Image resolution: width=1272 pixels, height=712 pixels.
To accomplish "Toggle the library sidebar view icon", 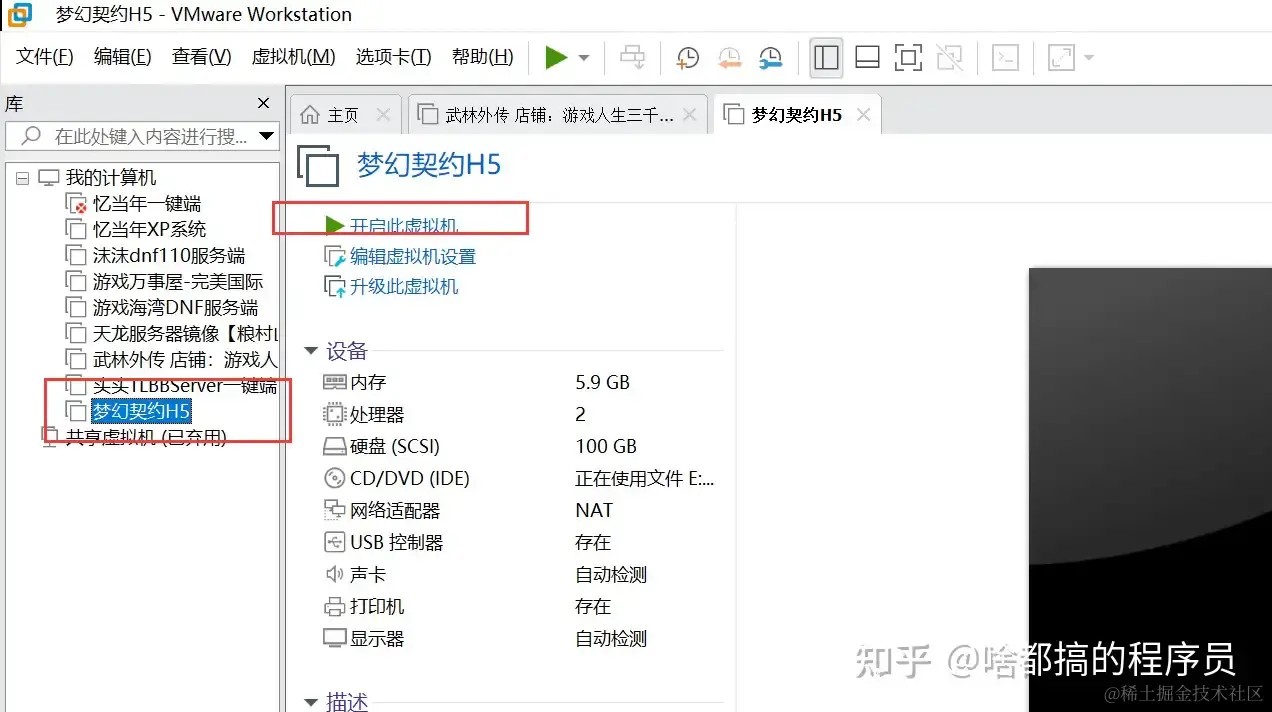I will pyautogui.click(x=827, y=58).
